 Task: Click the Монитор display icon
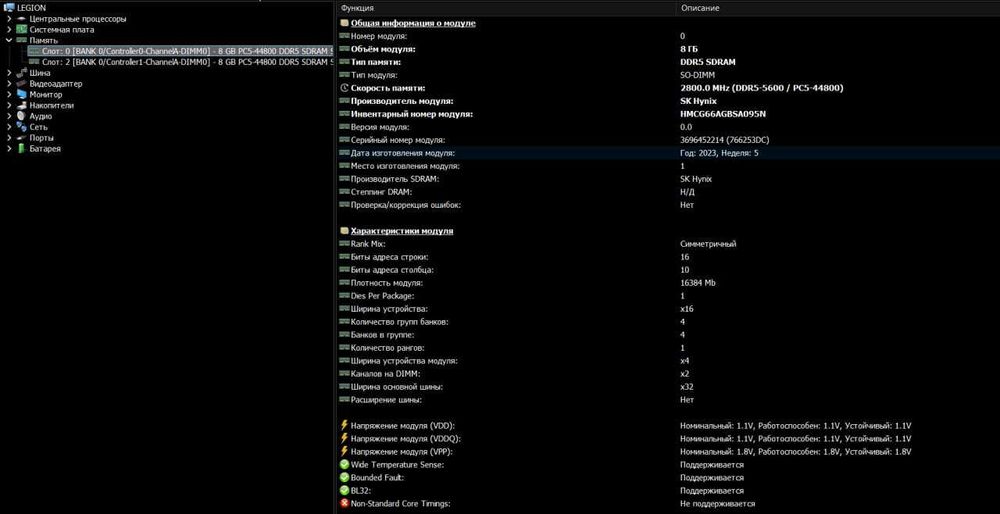pos(21,94)
